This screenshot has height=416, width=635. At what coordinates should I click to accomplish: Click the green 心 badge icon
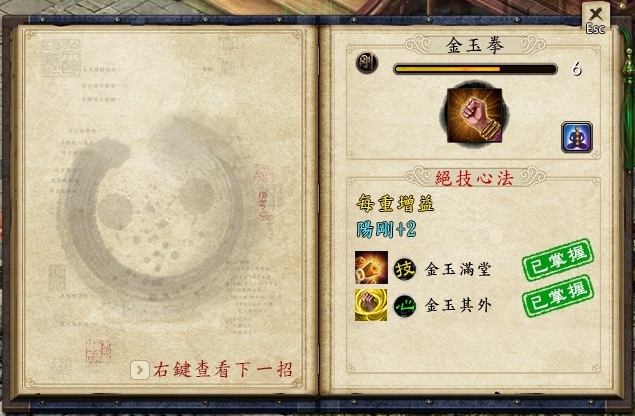[x=405, y=306]
